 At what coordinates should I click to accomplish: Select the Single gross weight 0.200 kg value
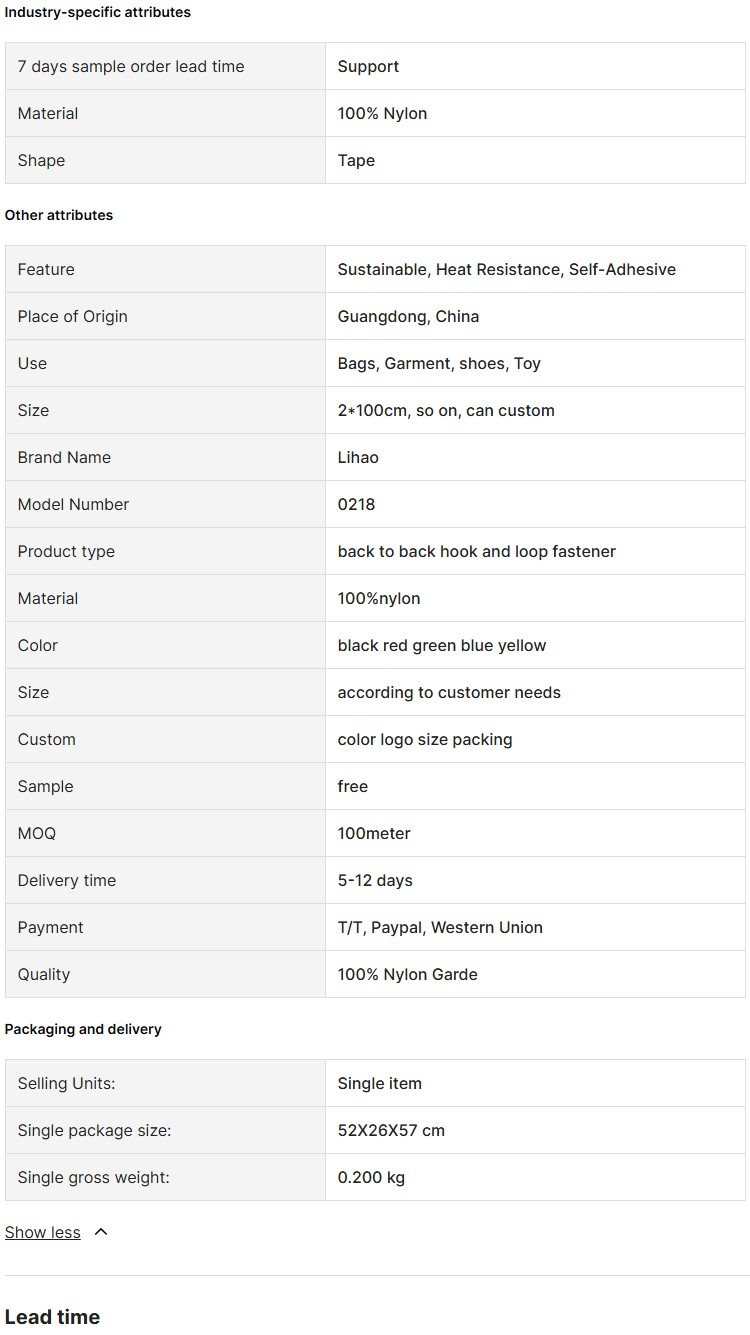pos(371,1177)
